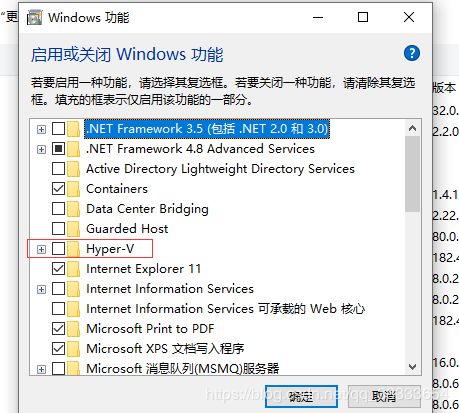Uncheck the Containers checkbox

point(58,189)
